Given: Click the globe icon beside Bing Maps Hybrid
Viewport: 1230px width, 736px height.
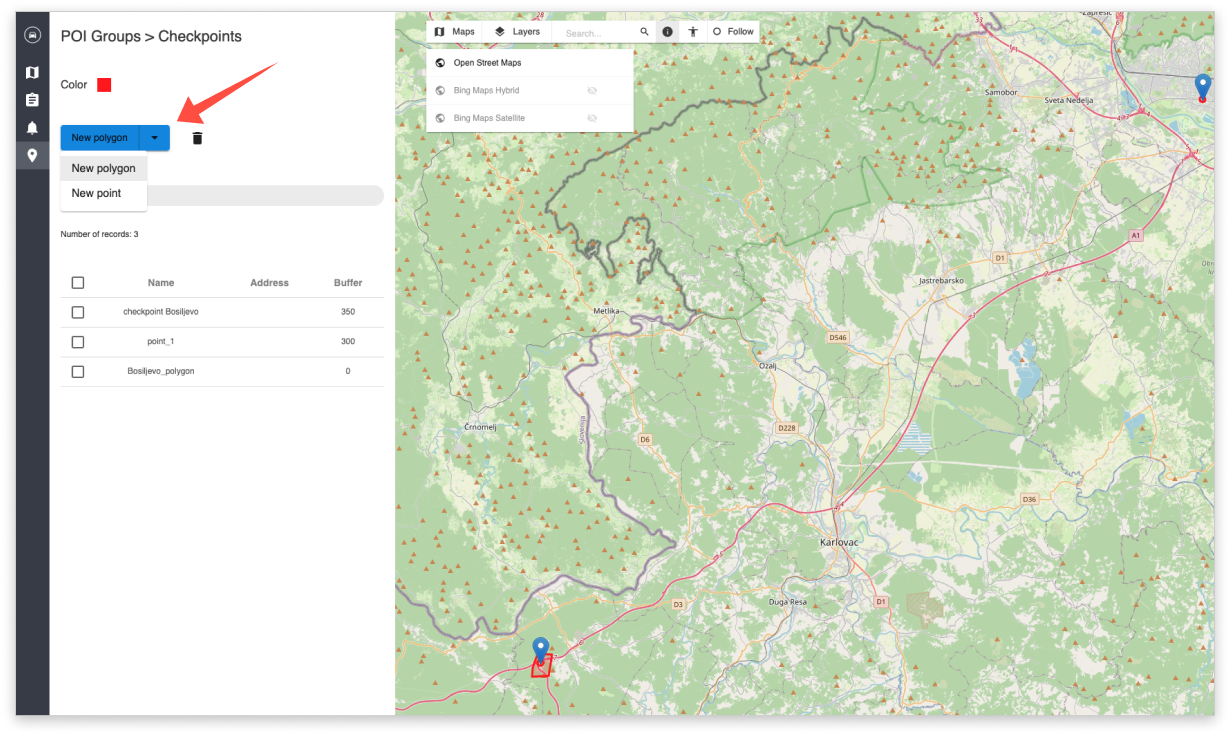Looking at the screenshot, I should point(440,90).
